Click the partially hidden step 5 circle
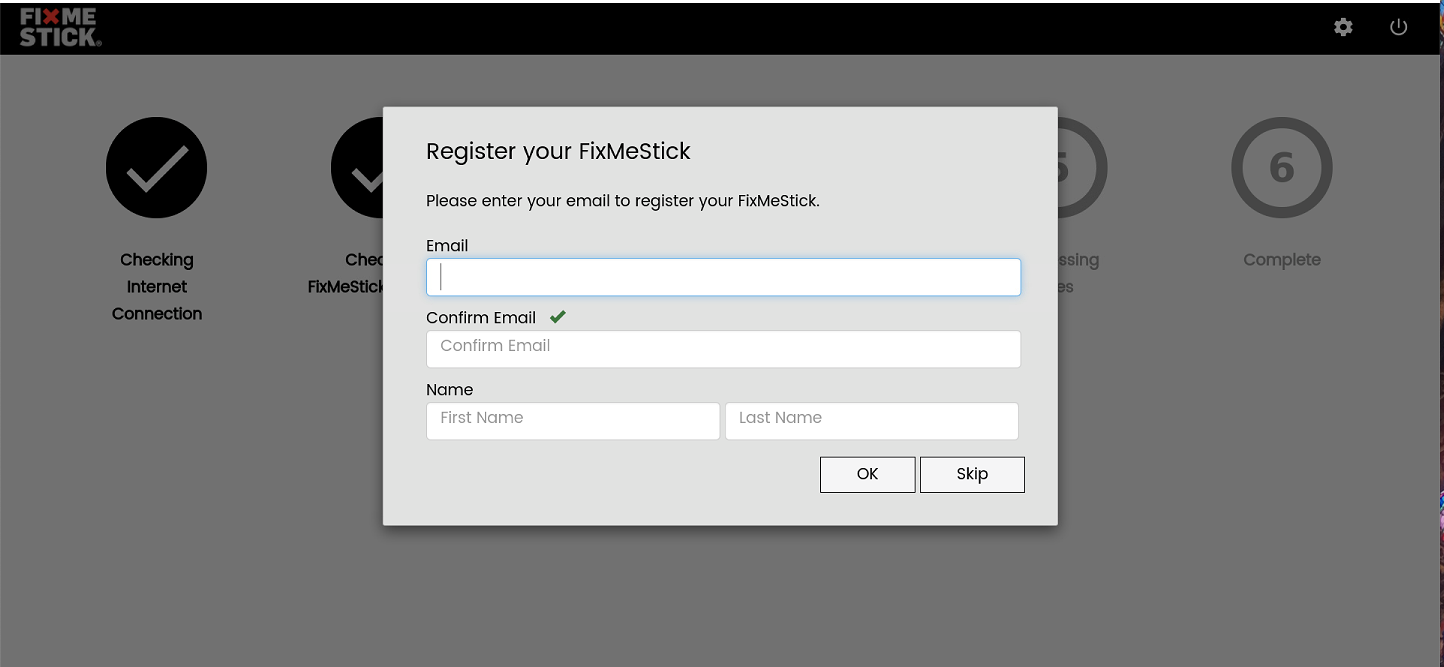The width and height of the screenshot is (1444, 667). (1083, 168)
